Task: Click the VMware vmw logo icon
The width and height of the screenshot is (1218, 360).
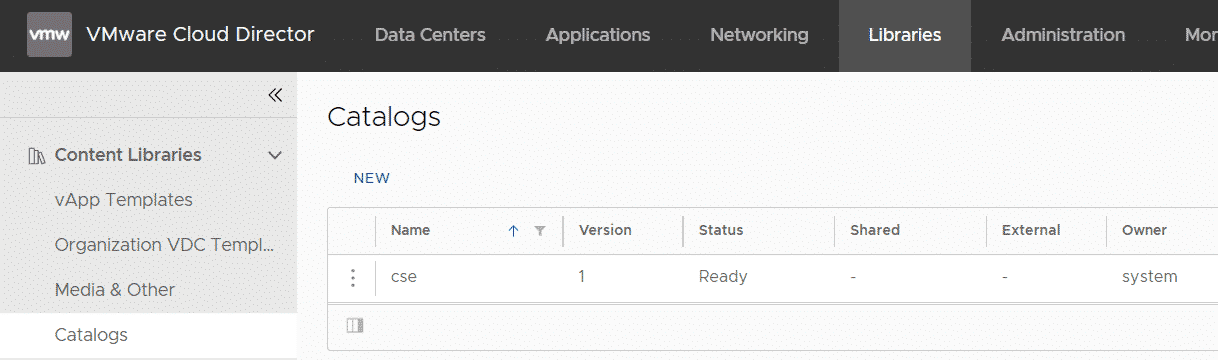Action: click(49, 35)
